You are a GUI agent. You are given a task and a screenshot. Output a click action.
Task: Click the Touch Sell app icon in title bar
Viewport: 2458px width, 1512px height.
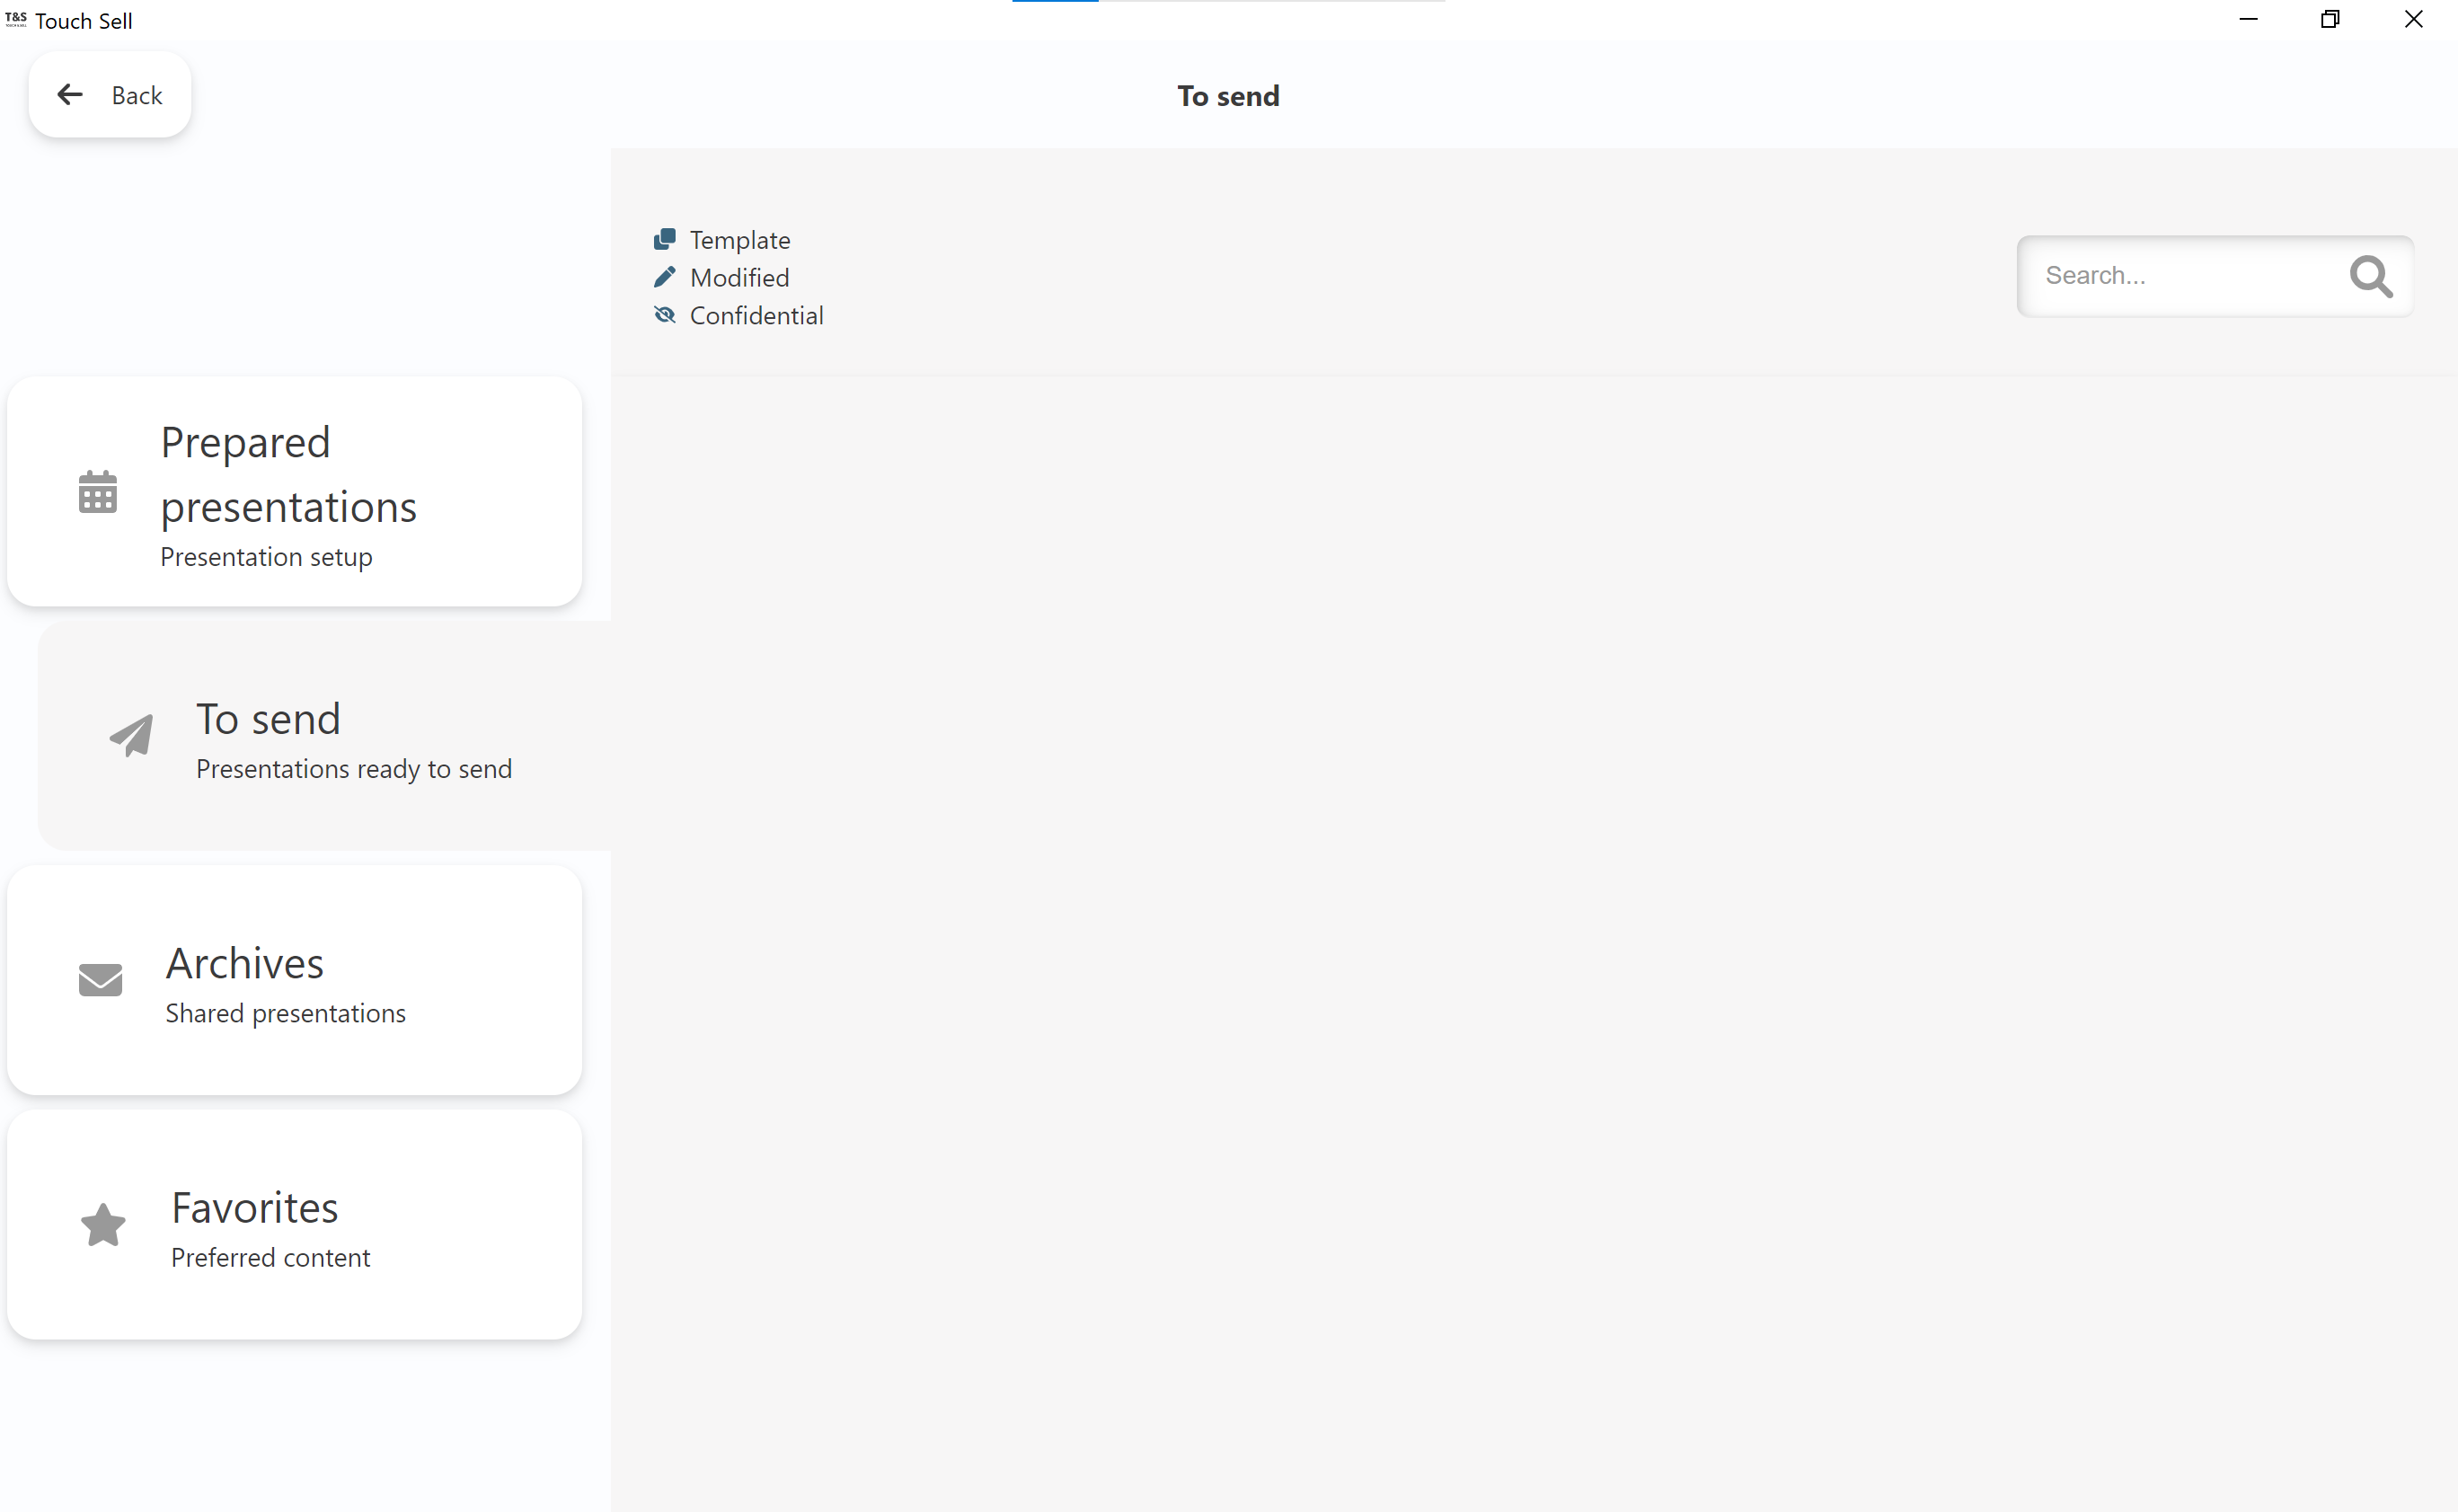16,20
